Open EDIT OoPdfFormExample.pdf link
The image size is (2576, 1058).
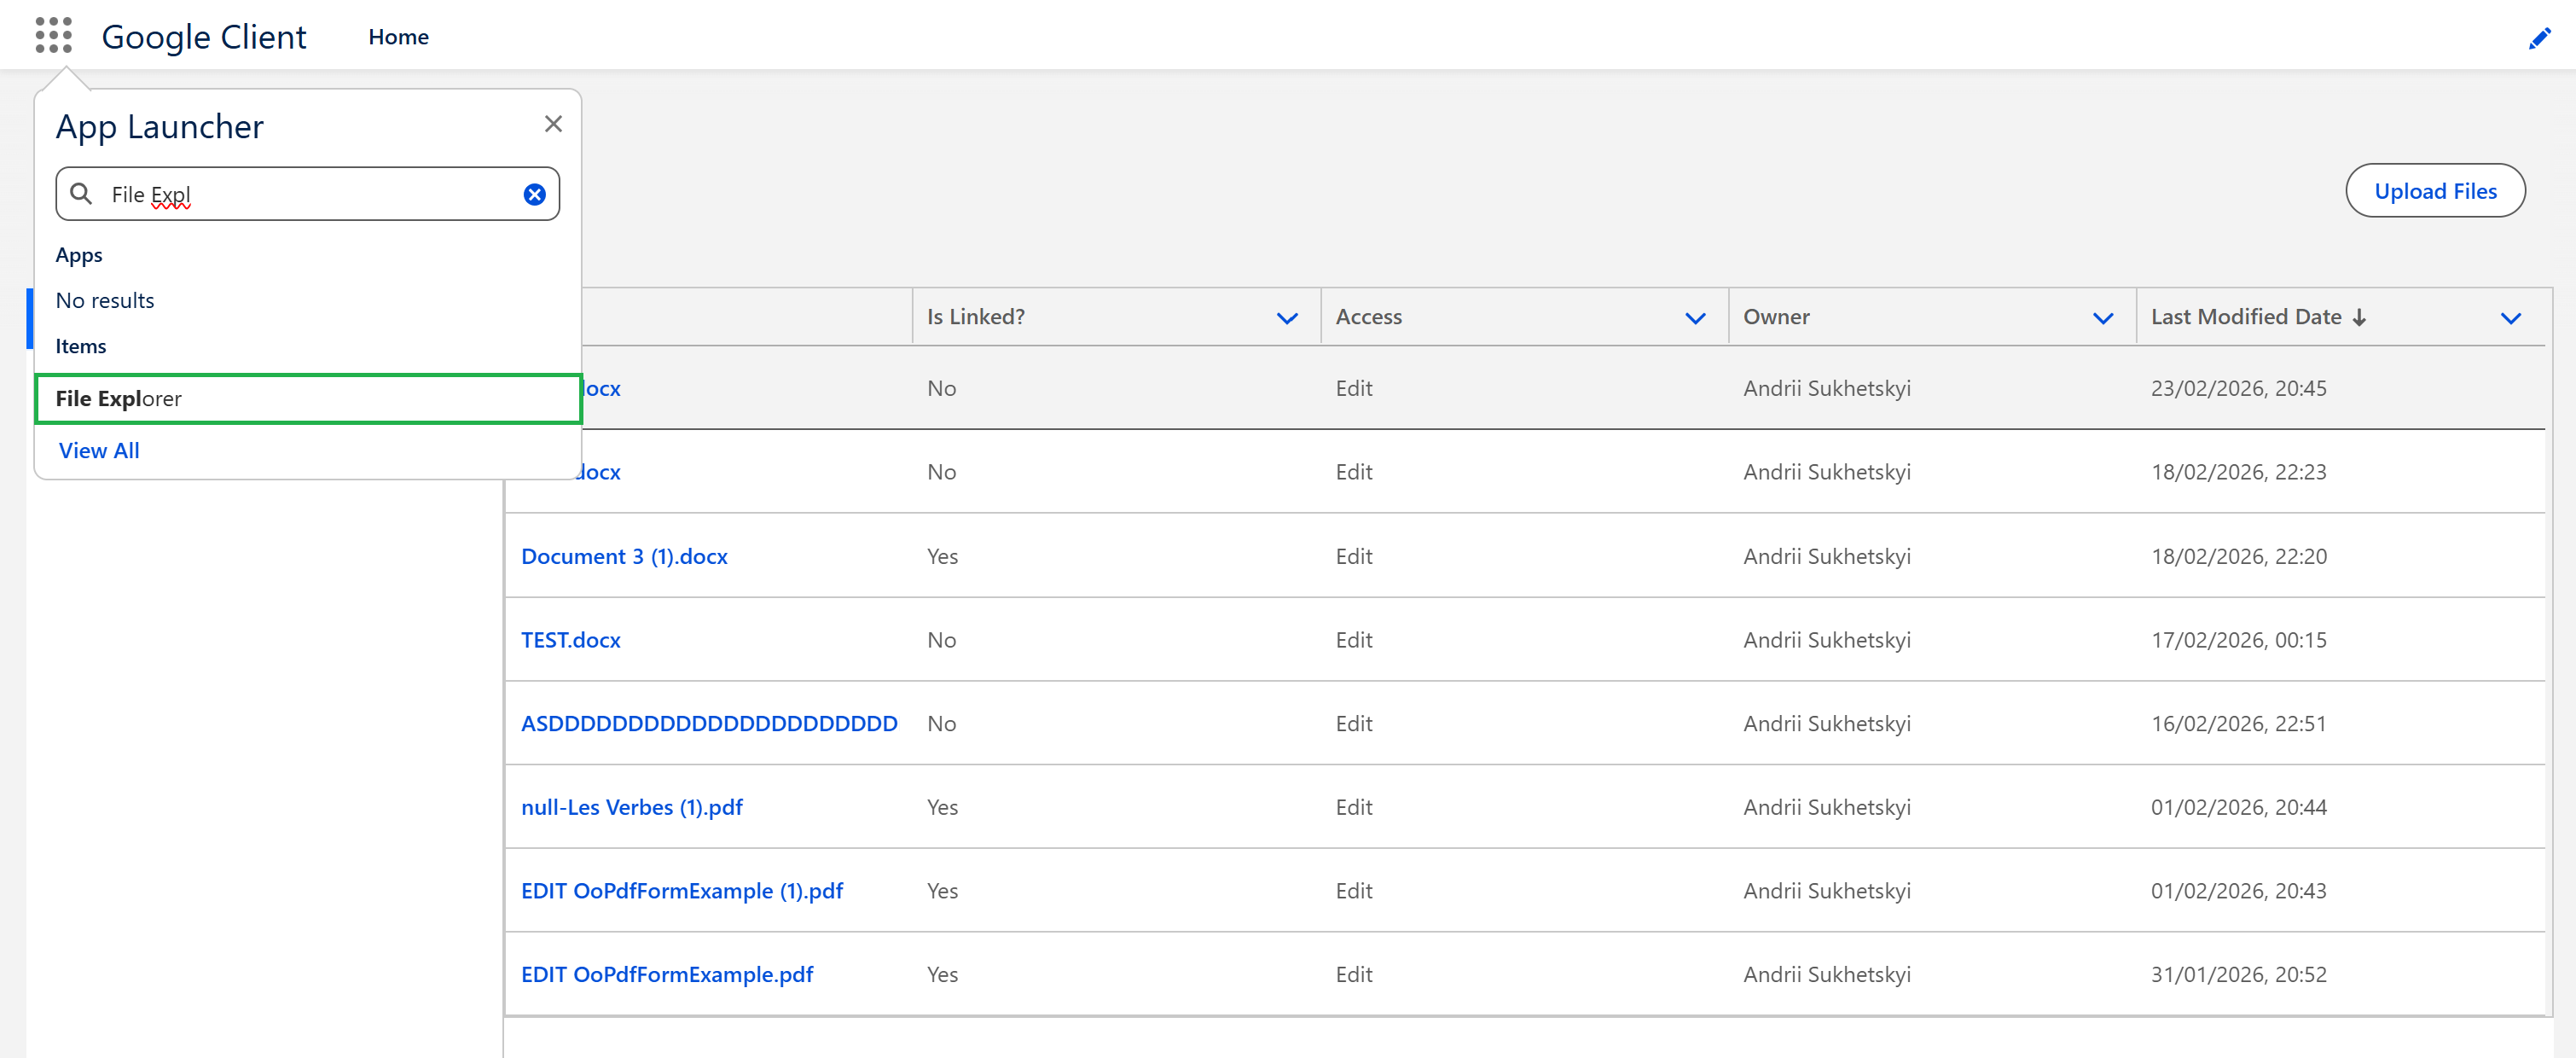pyautogui.click(x=666, y=974)
